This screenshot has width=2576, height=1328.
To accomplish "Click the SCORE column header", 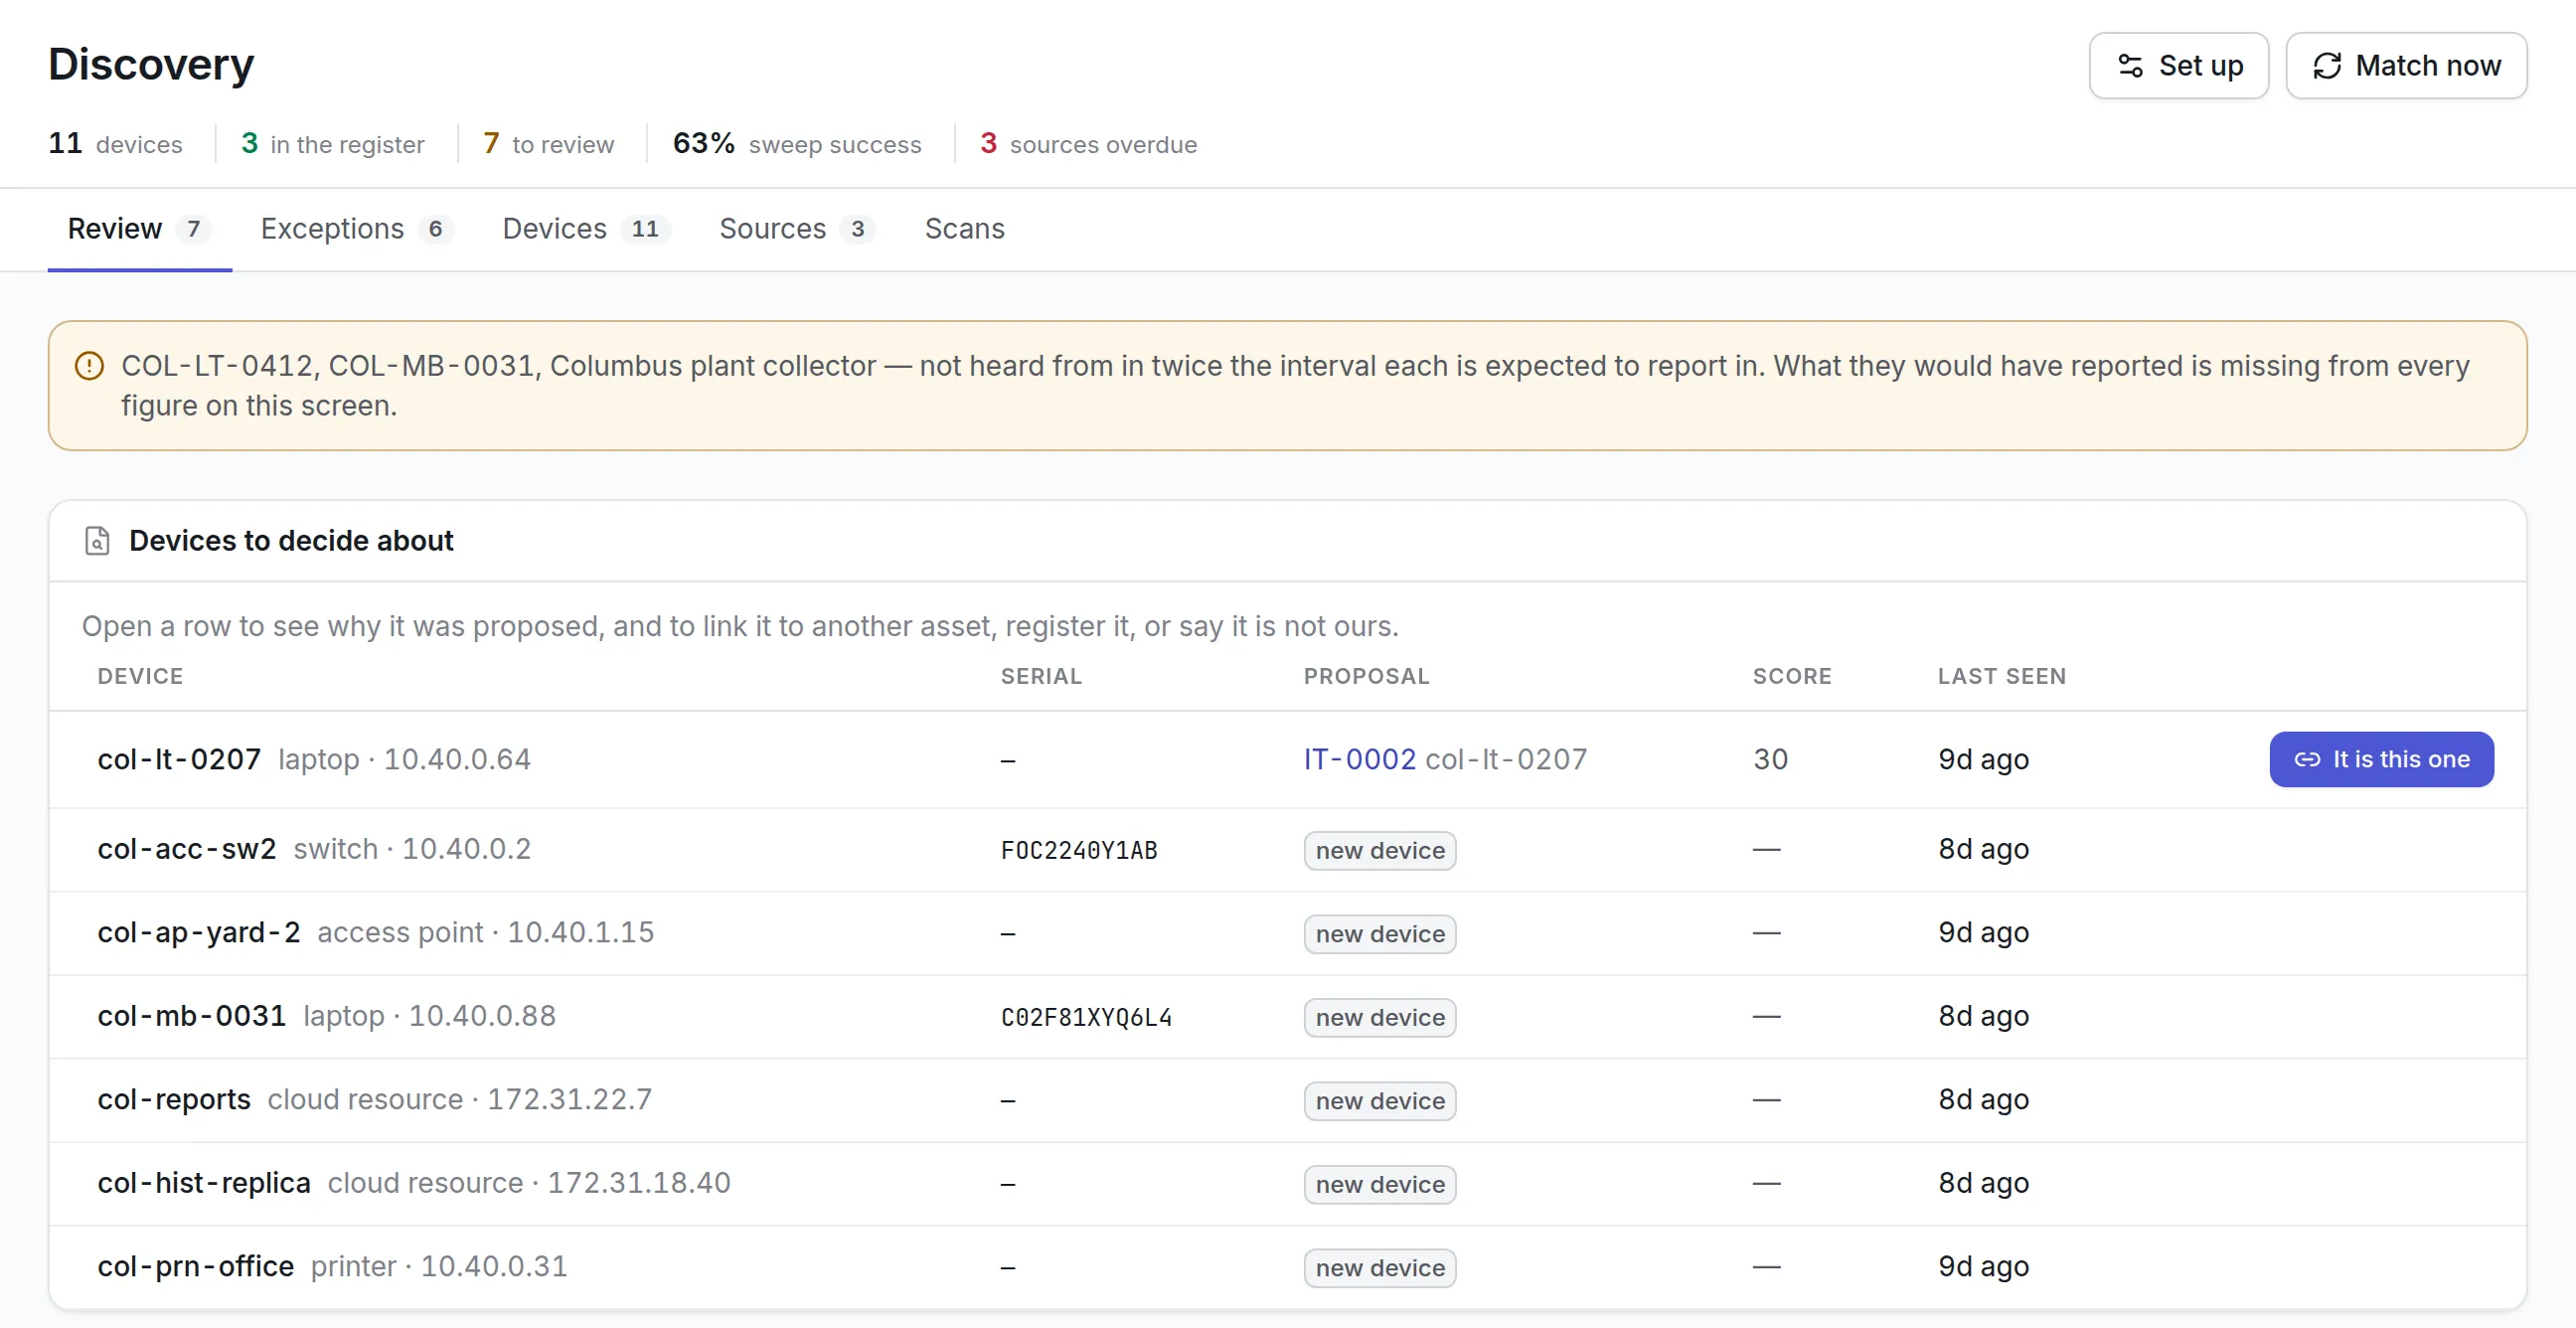I will click(1792, 677).
